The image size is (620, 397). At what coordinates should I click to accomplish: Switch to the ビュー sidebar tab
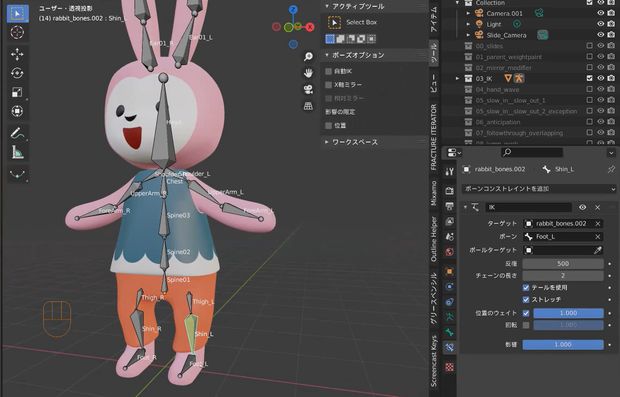click(434, 83)
